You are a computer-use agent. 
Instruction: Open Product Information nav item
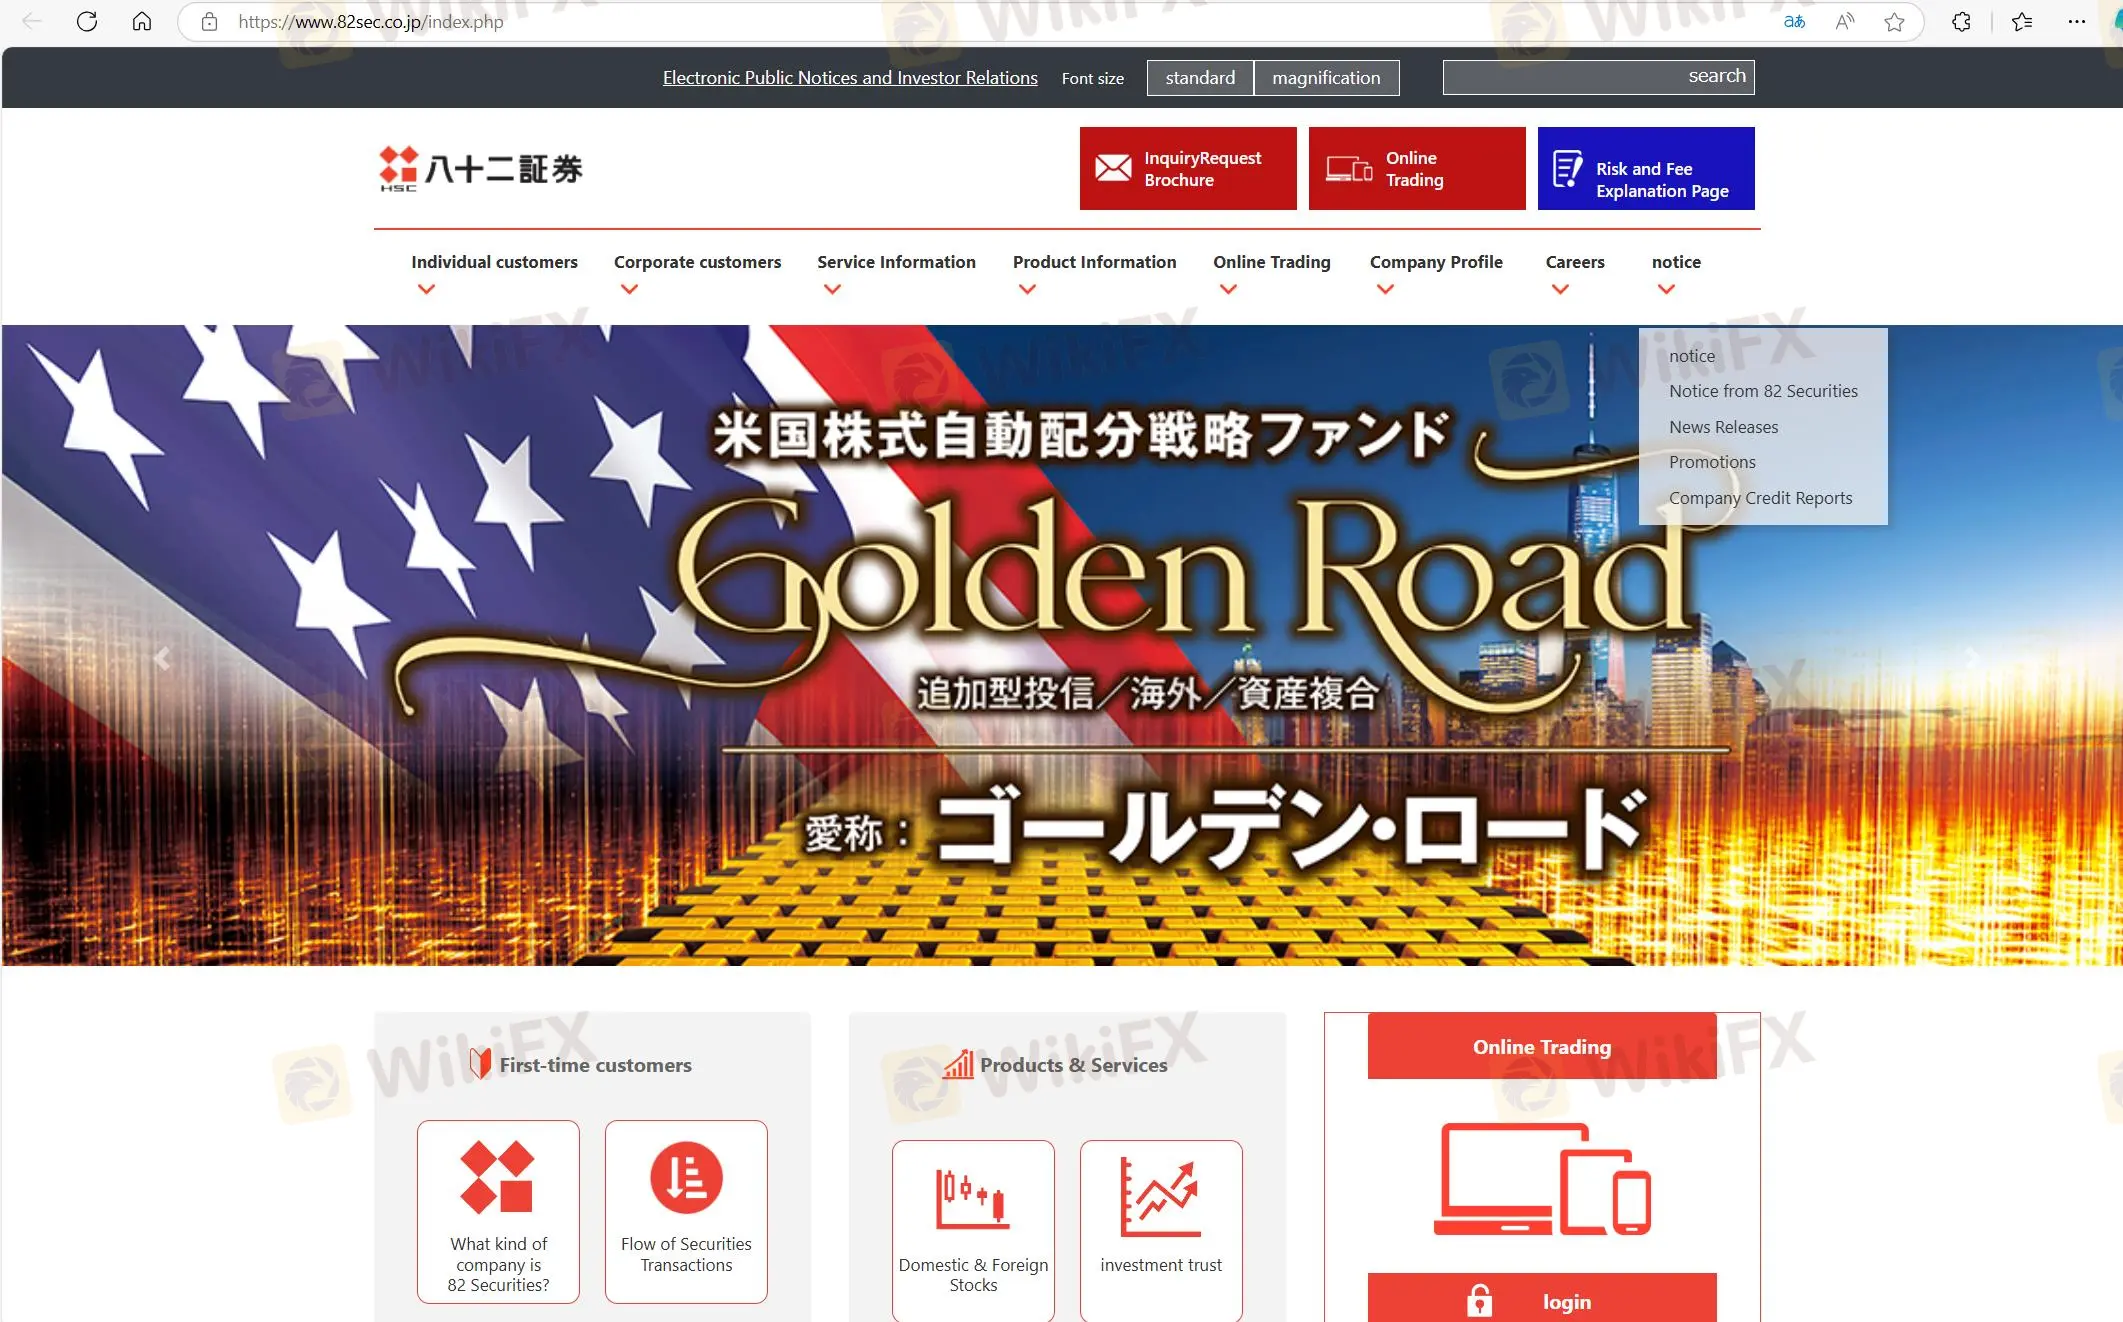coord(1094,262)
